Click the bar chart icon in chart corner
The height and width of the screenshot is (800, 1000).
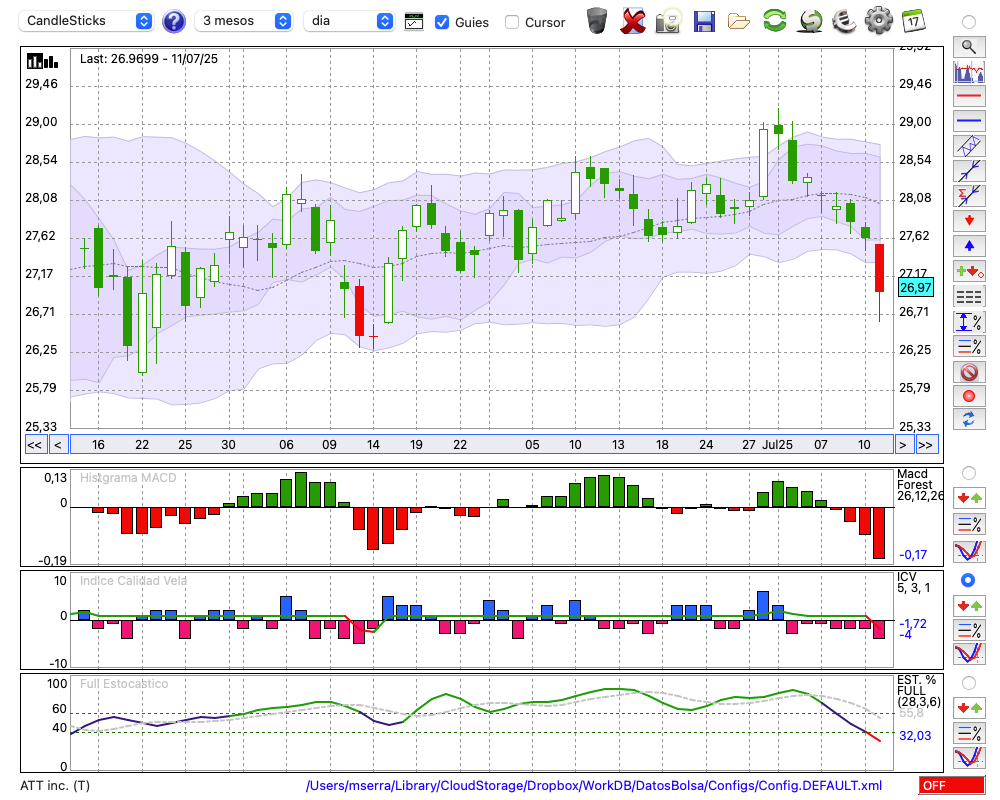click(x=43, y=61)
